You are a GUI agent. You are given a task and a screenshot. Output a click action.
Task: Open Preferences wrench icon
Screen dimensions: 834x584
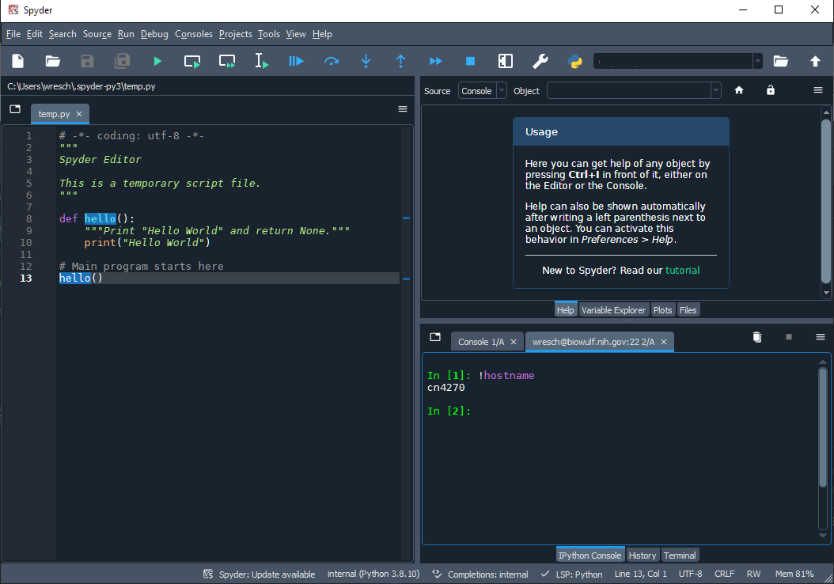point(540,61)
